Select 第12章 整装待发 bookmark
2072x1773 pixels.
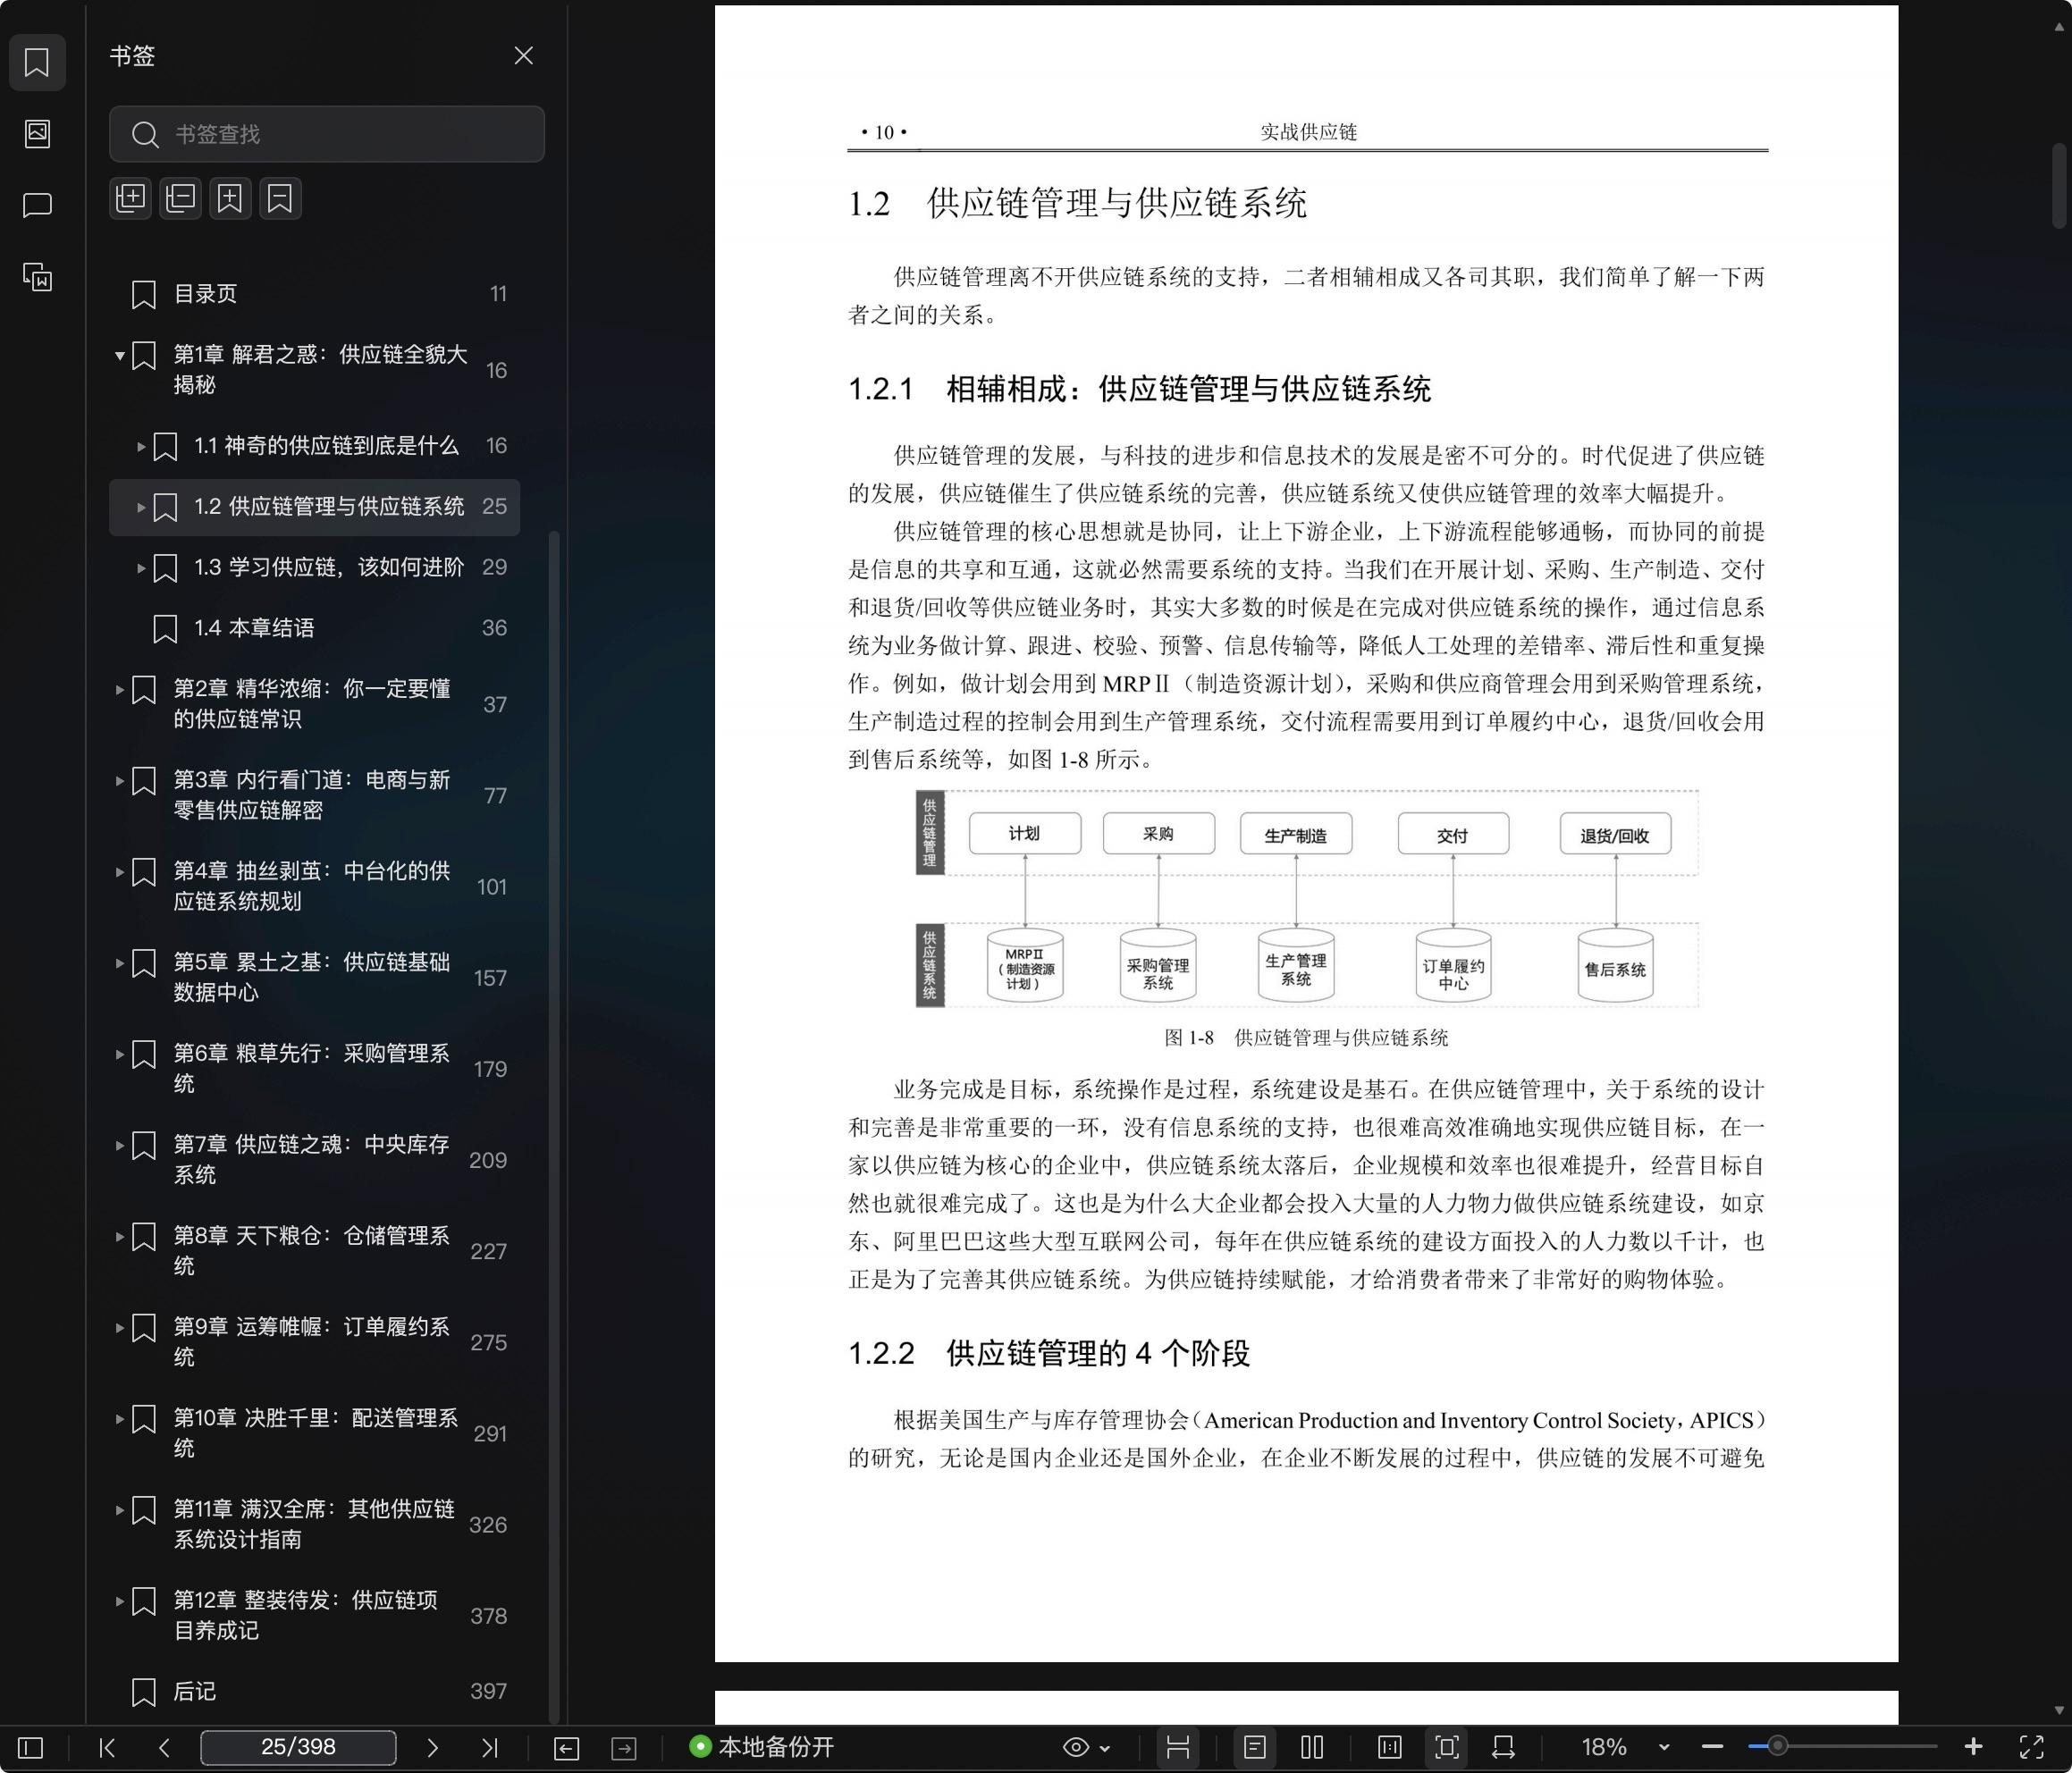(314, 1615)
